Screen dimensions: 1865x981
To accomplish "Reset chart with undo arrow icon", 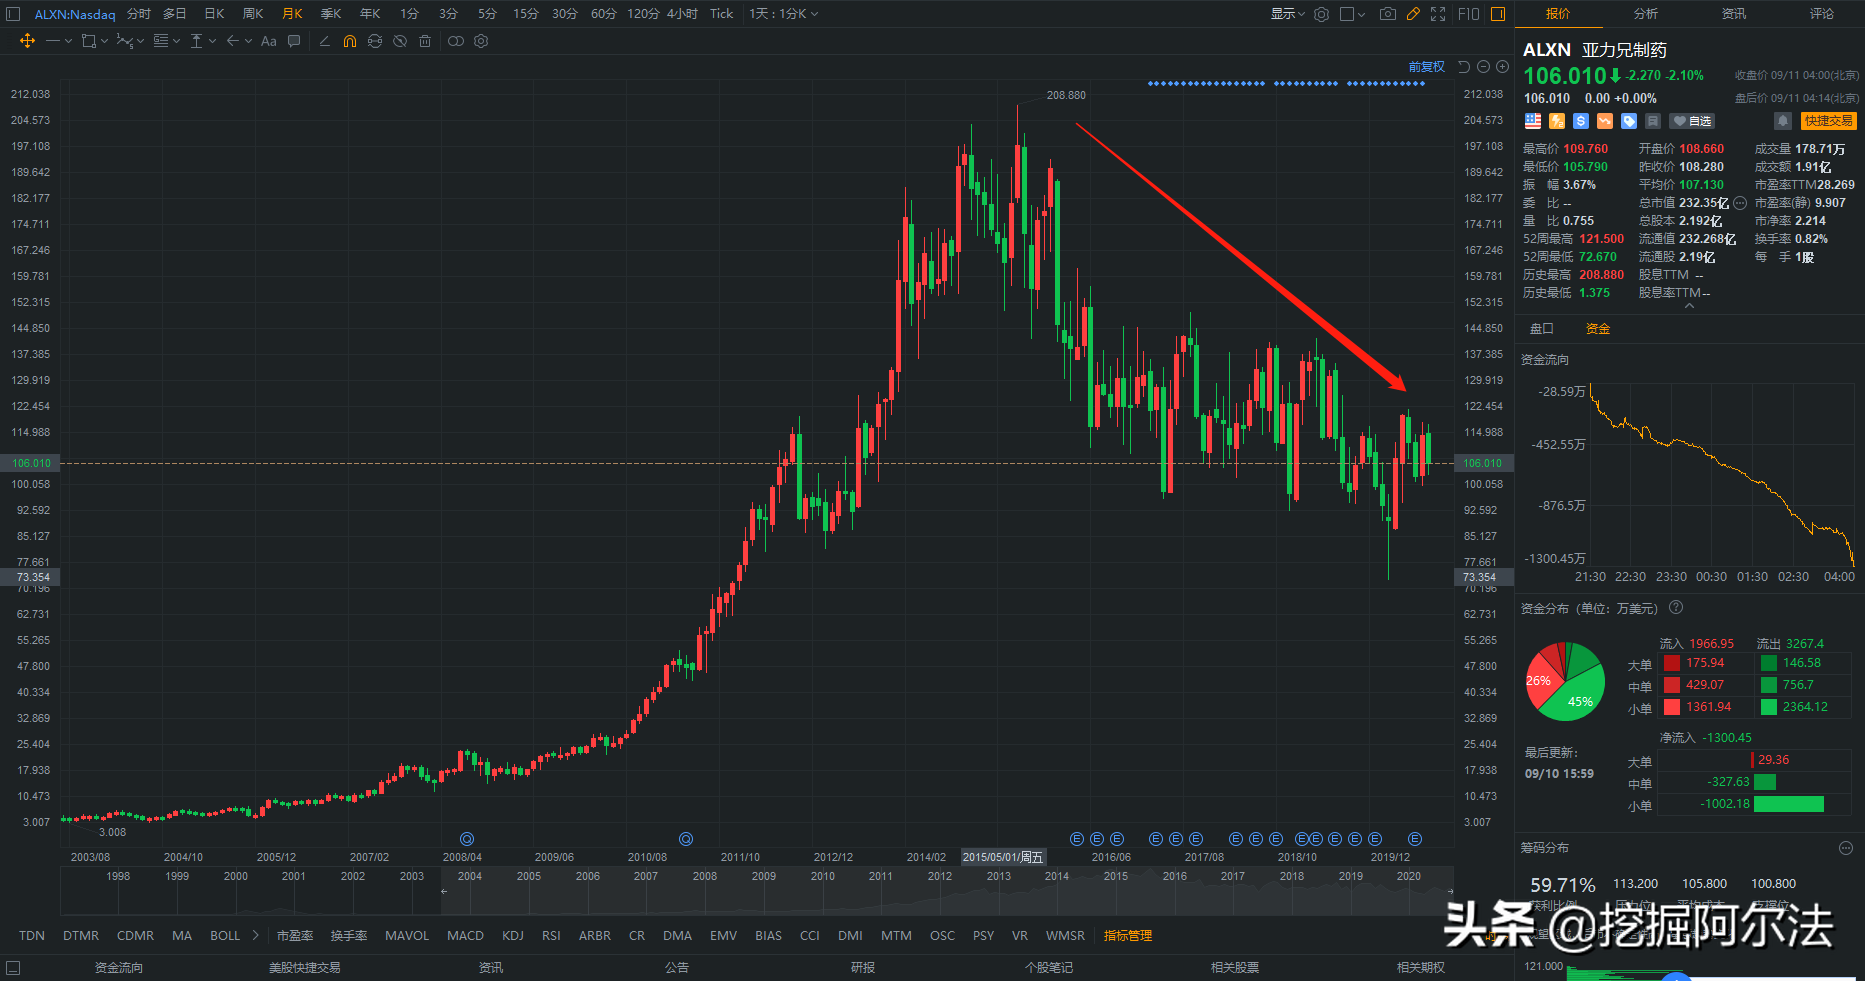I will [1464, 67].
